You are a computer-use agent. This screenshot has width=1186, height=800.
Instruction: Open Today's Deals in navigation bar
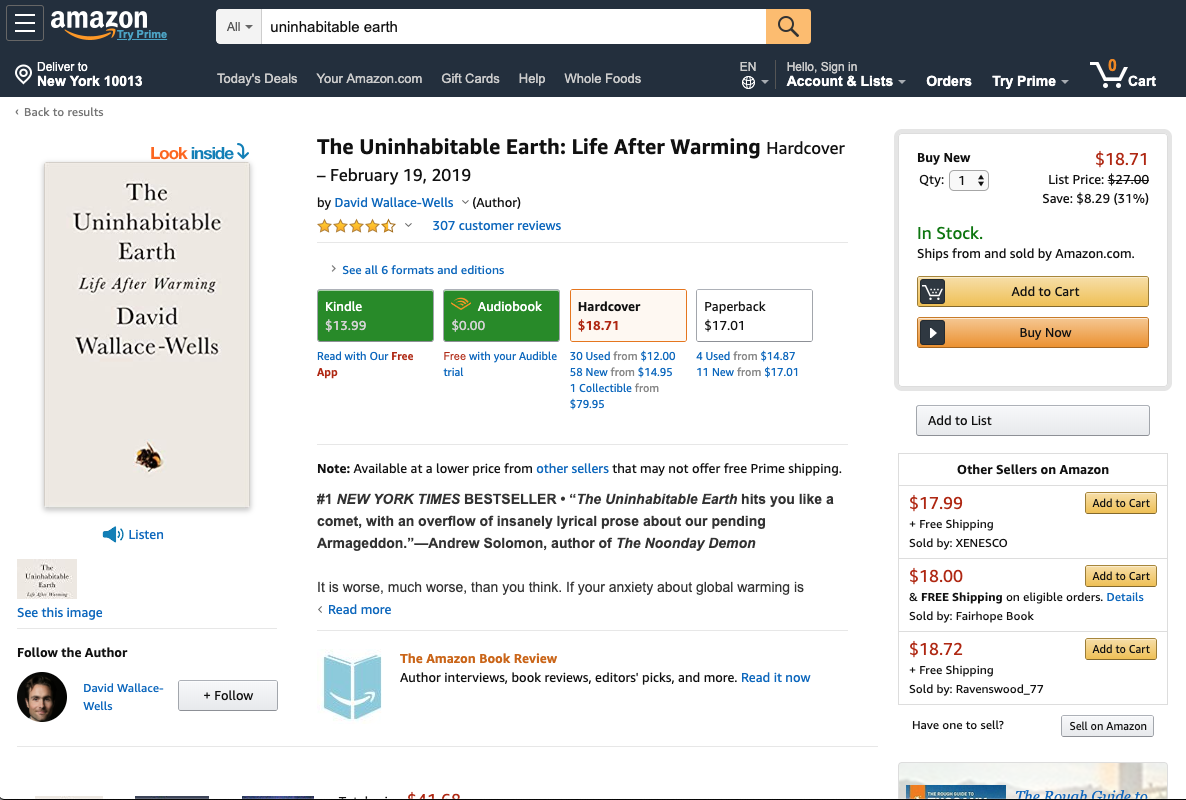click(x=257, y=79)
